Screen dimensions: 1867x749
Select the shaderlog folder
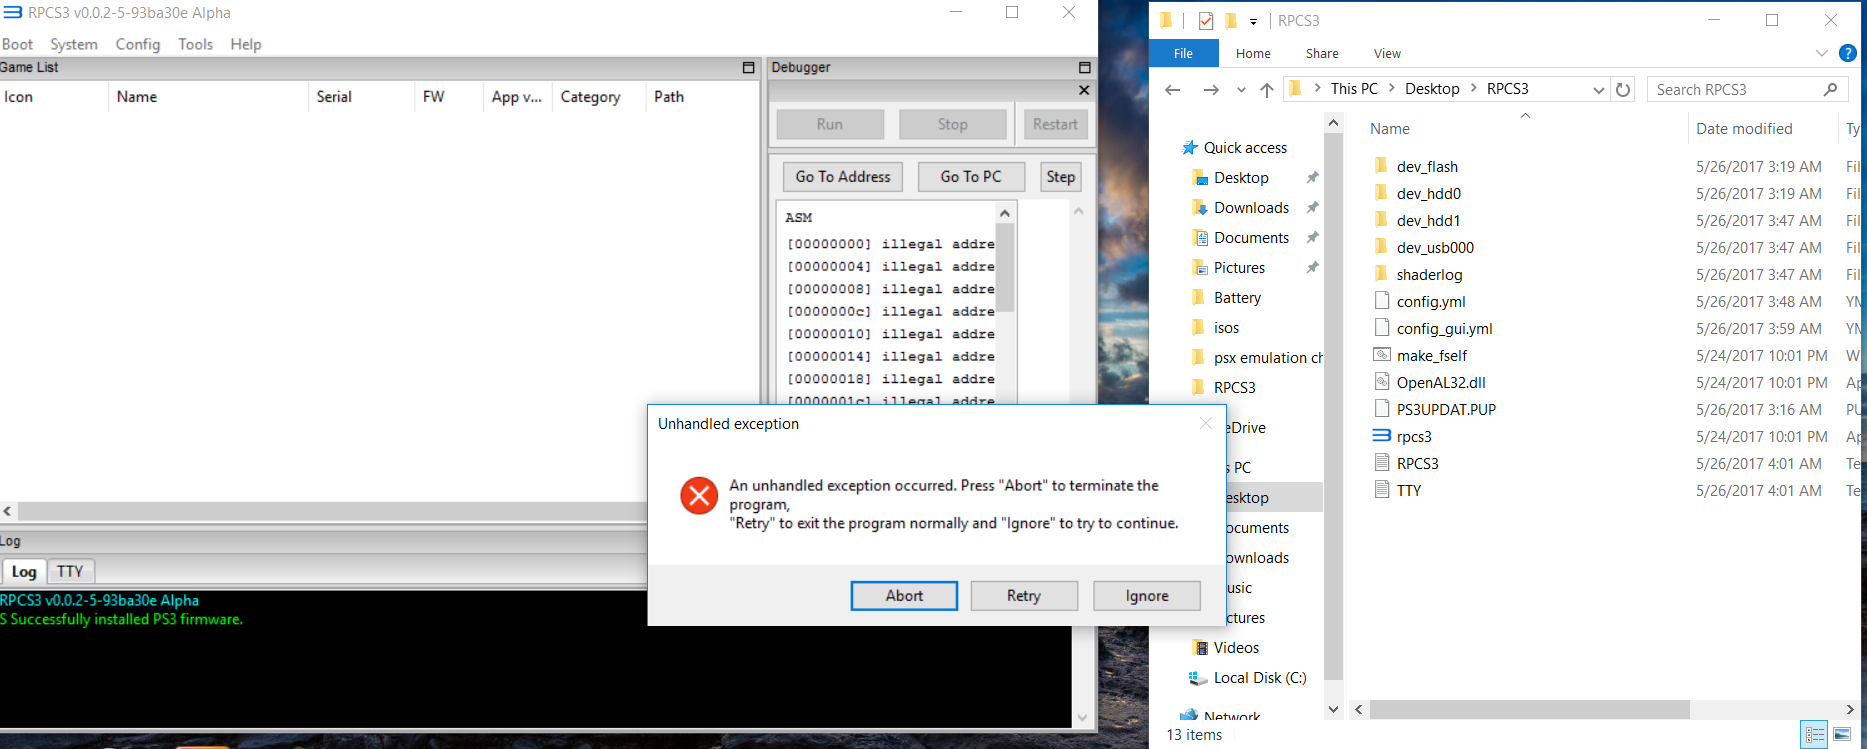click(x=1429, y=274)
